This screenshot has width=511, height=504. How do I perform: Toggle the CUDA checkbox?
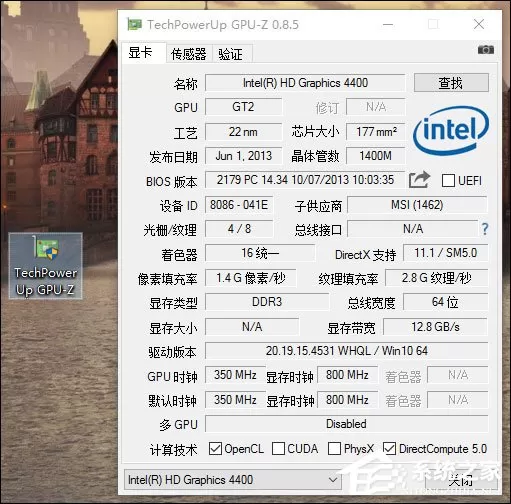click(x=278, y=449)
